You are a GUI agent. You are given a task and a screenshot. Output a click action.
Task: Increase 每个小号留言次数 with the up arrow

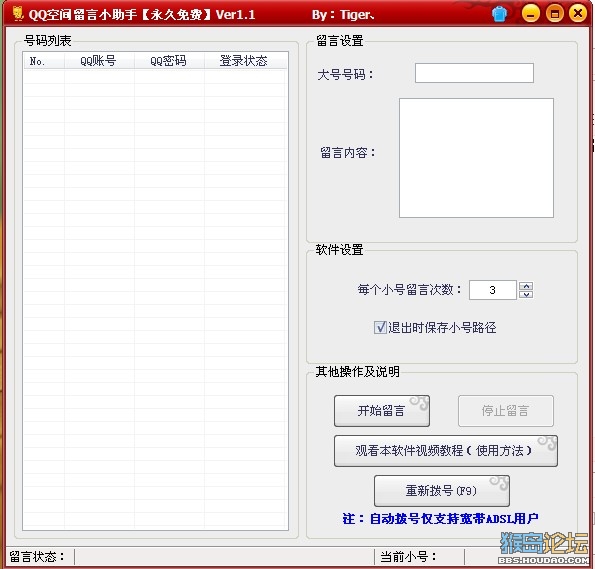pyautogui.click(x=526, y=286)
